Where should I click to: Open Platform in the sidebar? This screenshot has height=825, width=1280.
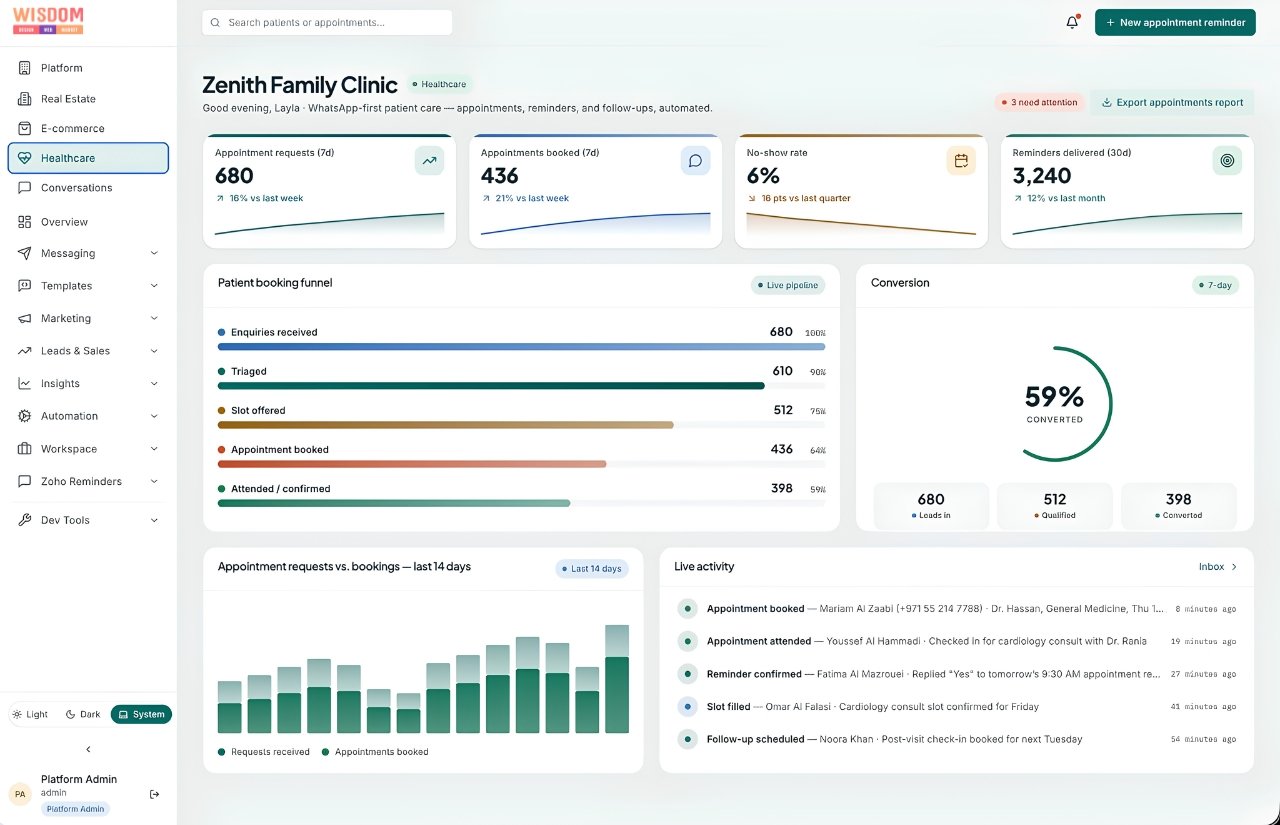click(88, 68)
